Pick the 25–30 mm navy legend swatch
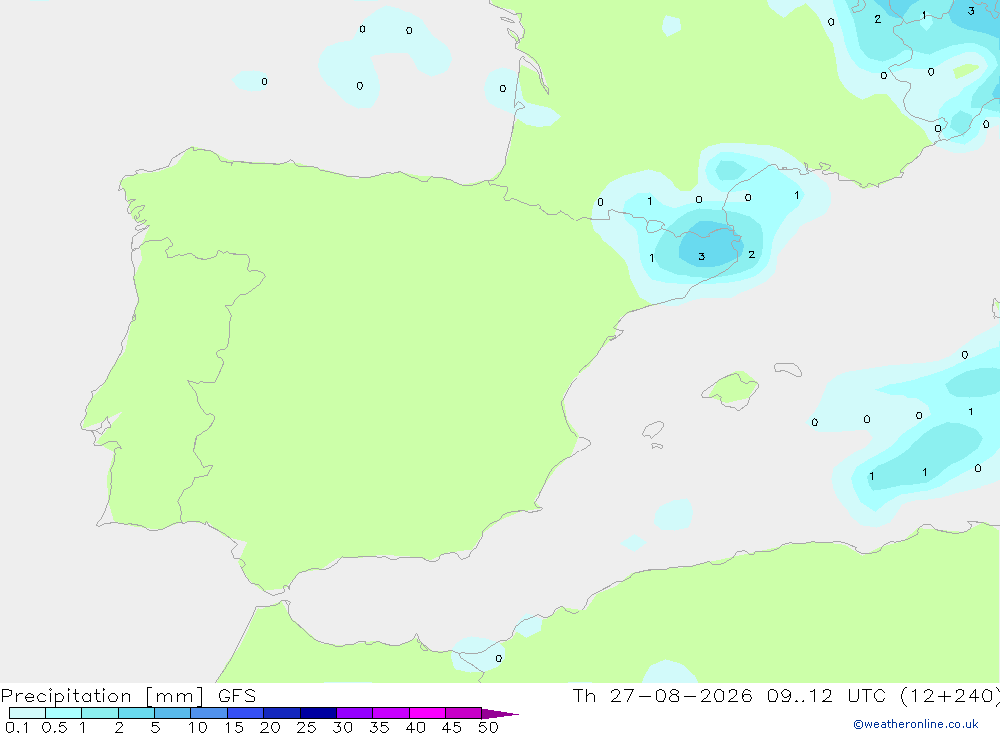This screenshot has width=1000, height=733. point(318,713)
